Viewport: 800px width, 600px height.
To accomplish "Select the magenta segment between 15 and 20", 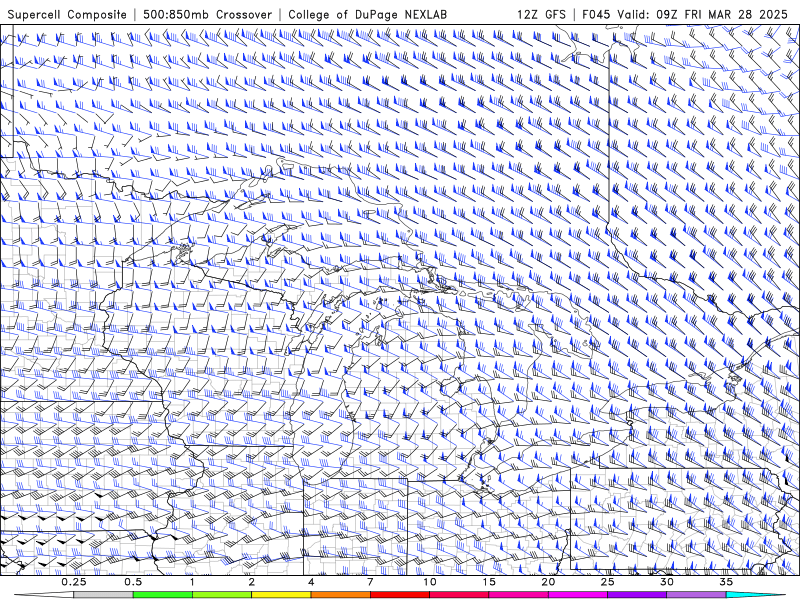I will click(518, 595).
